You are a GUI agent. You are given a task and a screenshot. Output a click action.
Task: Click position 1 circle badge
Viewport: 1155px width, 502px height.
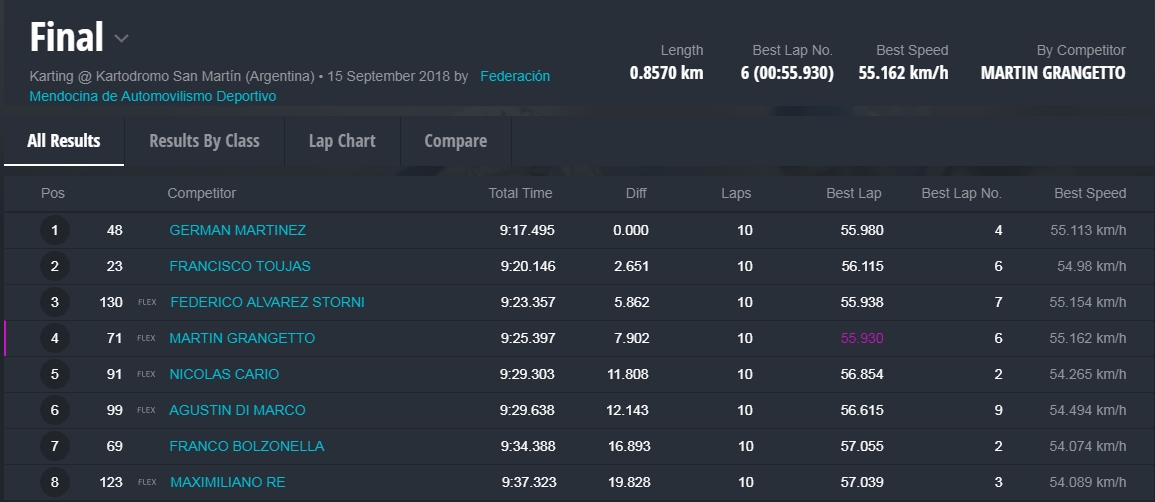point(54,230)
